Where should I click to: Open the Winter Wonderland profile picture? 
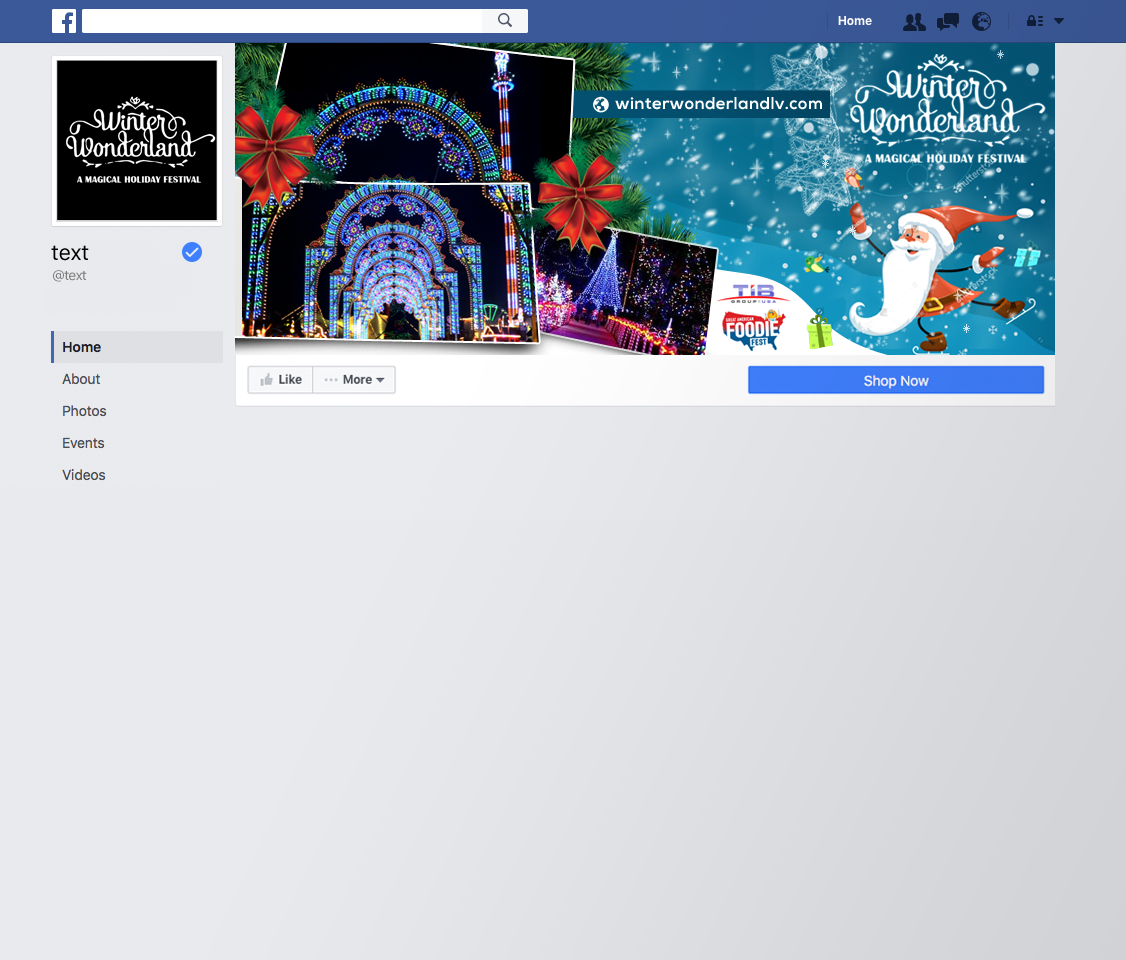coord(137,141)
